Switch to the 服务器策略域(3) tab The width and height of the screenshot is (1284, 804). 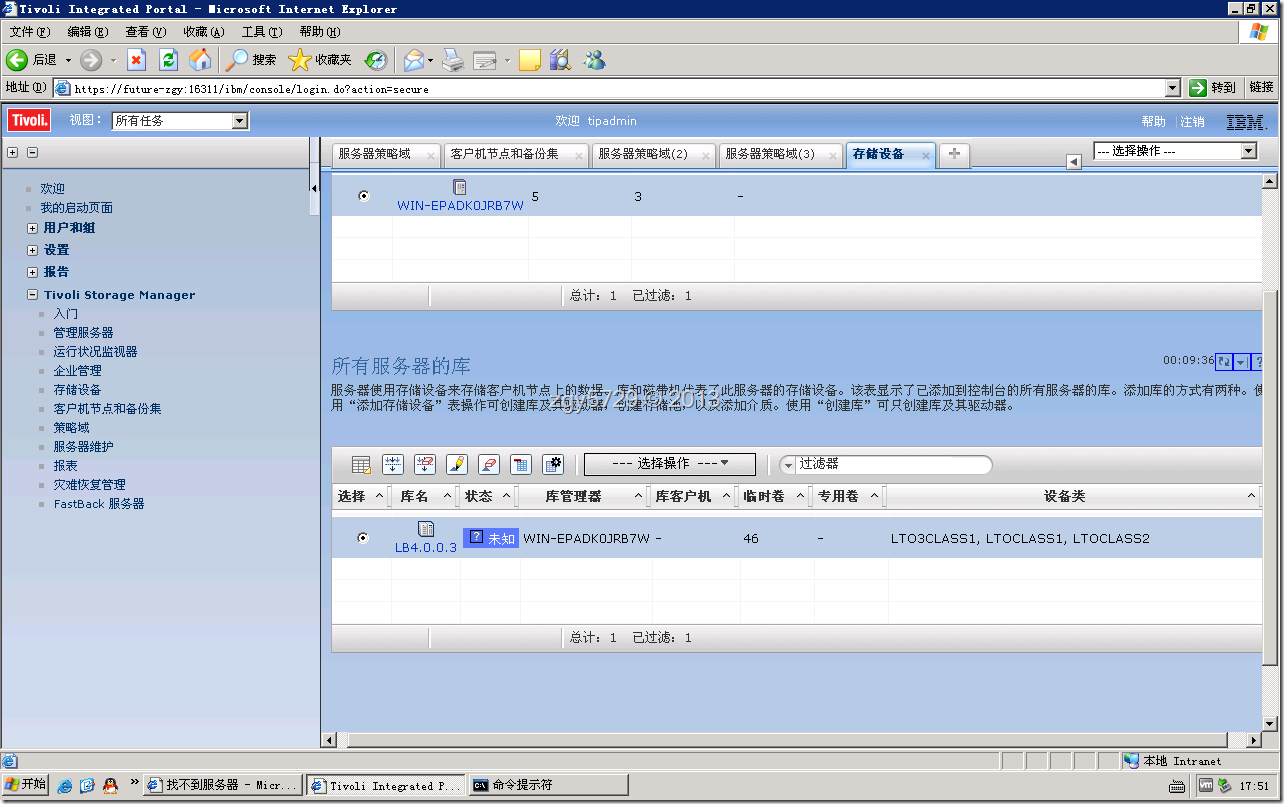[x=770, y=154]
